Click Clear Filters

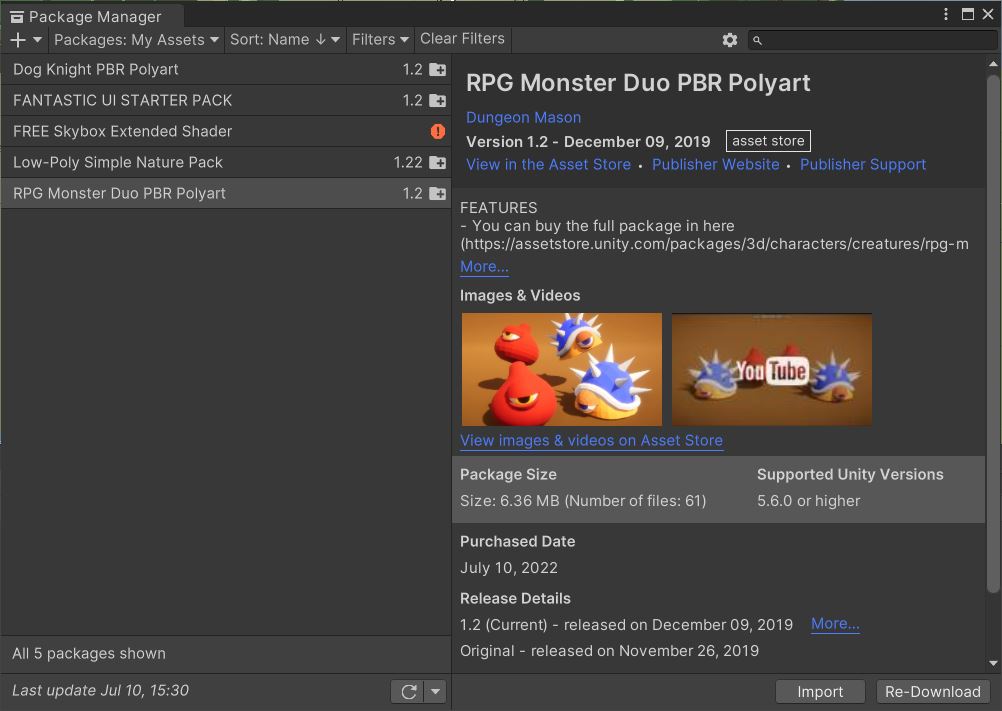click(x=462, y=39)
